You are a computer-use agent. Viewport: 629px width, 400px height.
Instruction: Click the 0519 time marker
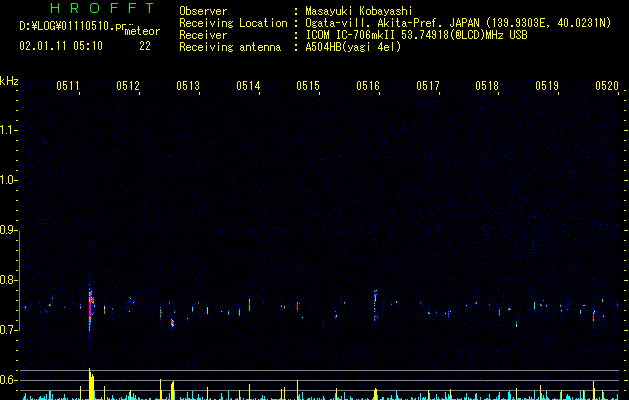(x=547, y=86)
